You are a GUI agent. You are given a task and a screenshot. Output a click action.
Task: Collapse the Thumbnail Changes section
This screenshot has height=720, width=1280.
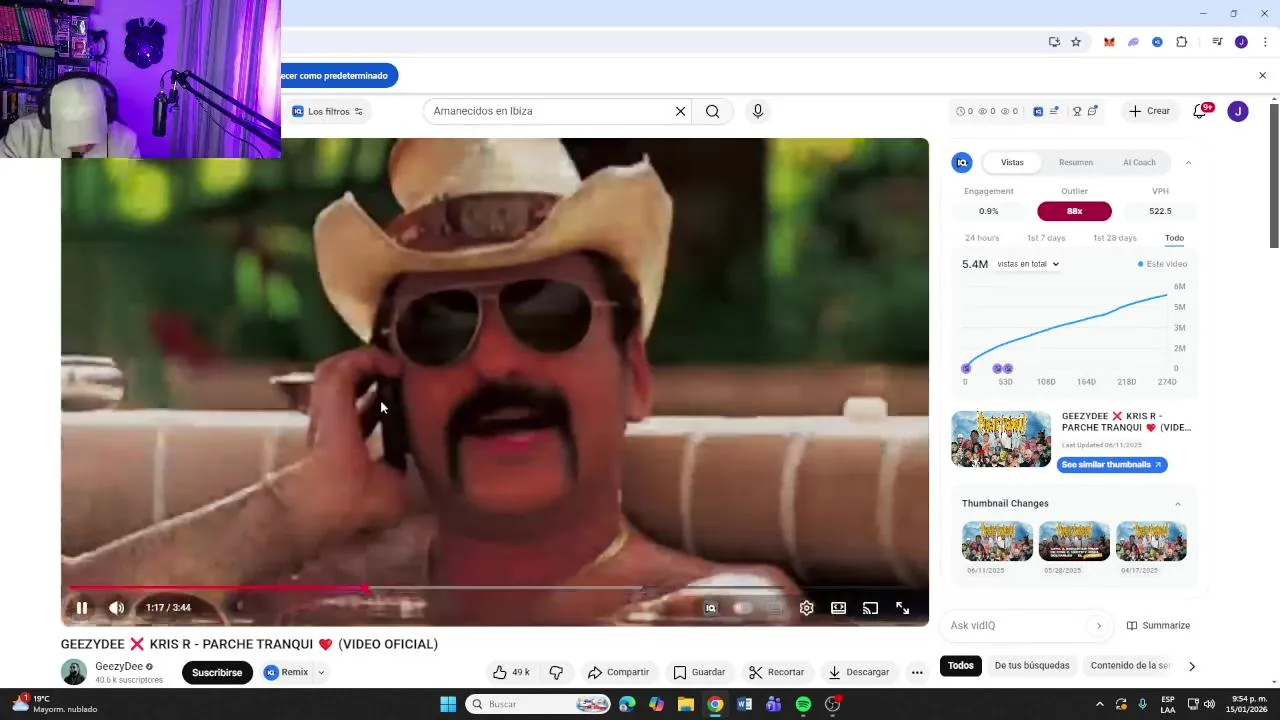click(1177, 503)
